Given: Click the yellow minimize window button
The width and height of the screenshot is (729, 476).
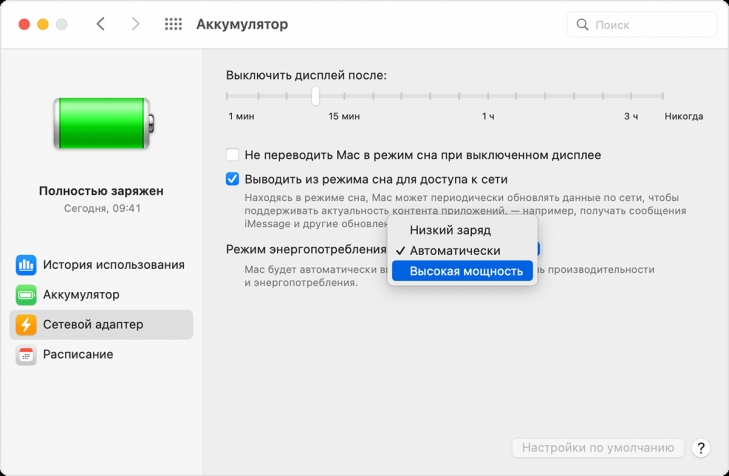Looking at the screenshot, I should click(x=42, y=24).
